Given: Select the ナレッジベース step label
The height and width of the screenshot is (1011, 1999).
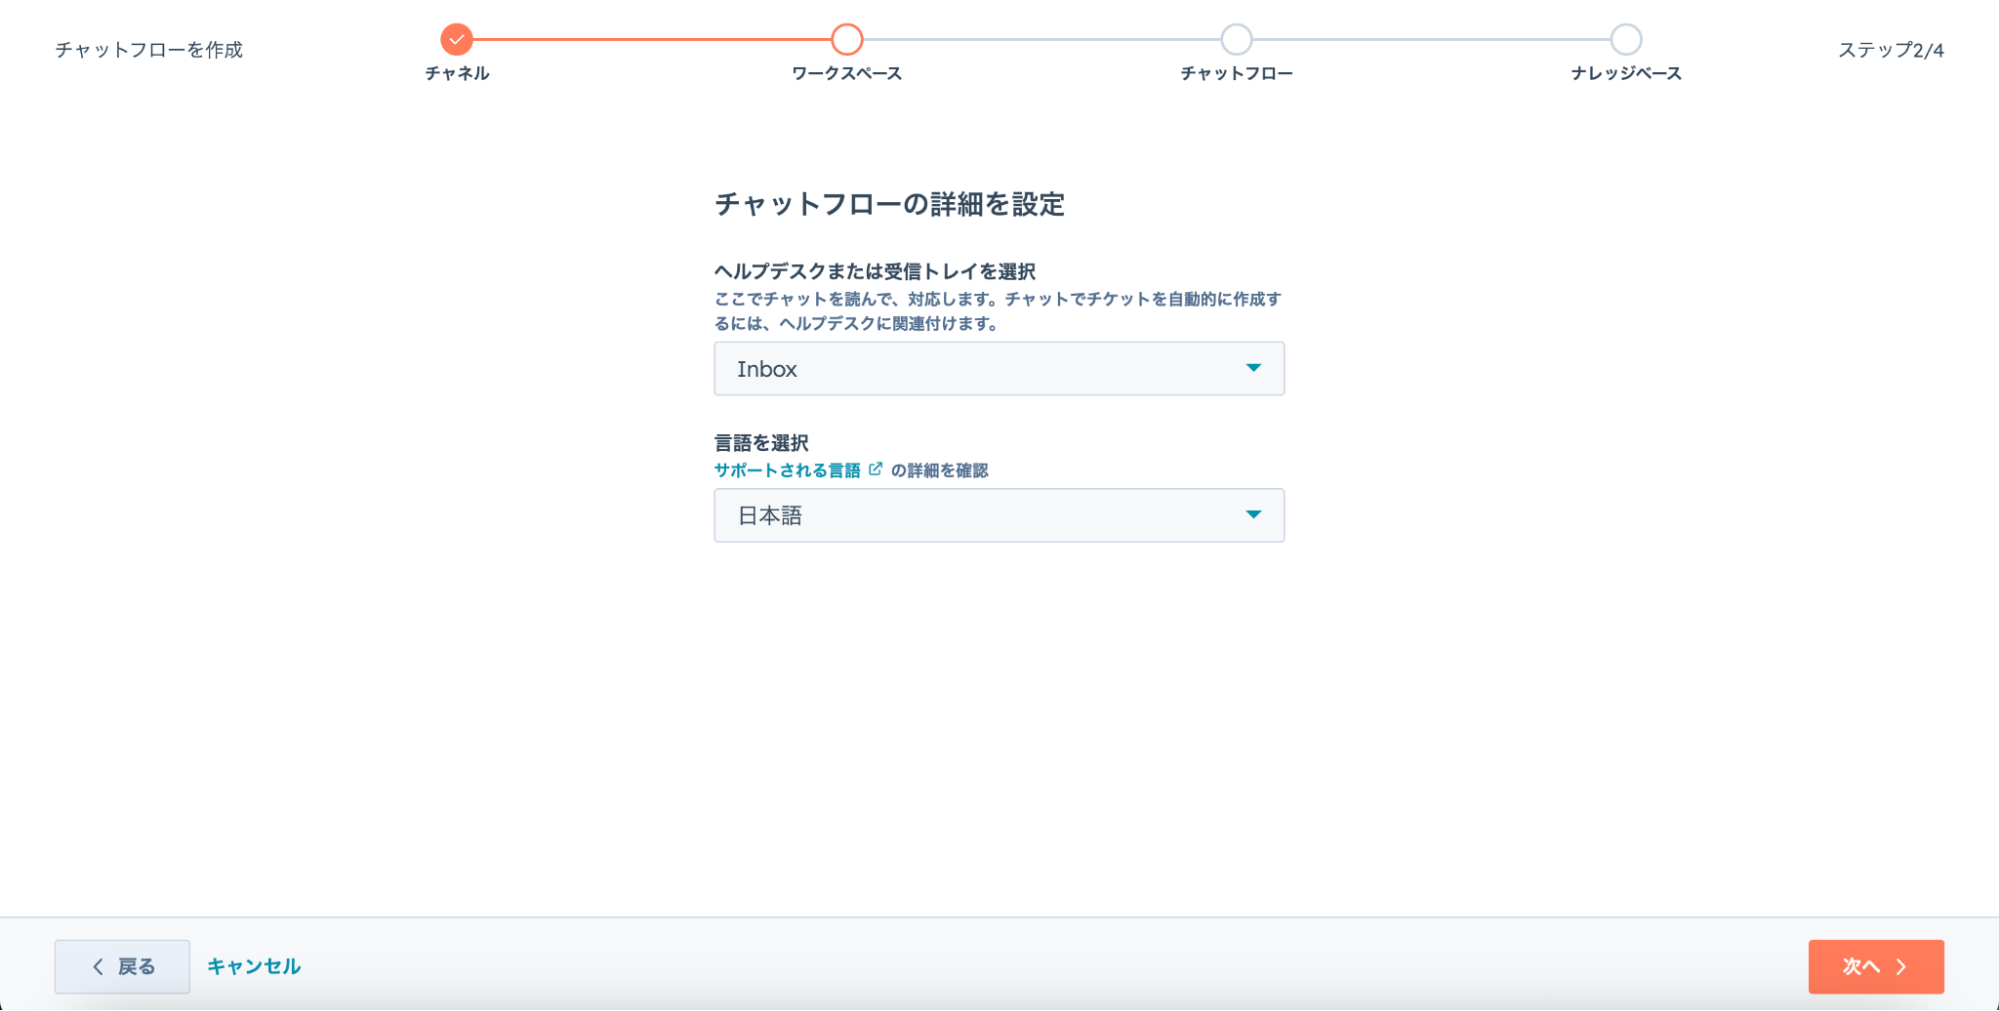Looking at the screenshot, I should pos(1625,74).
